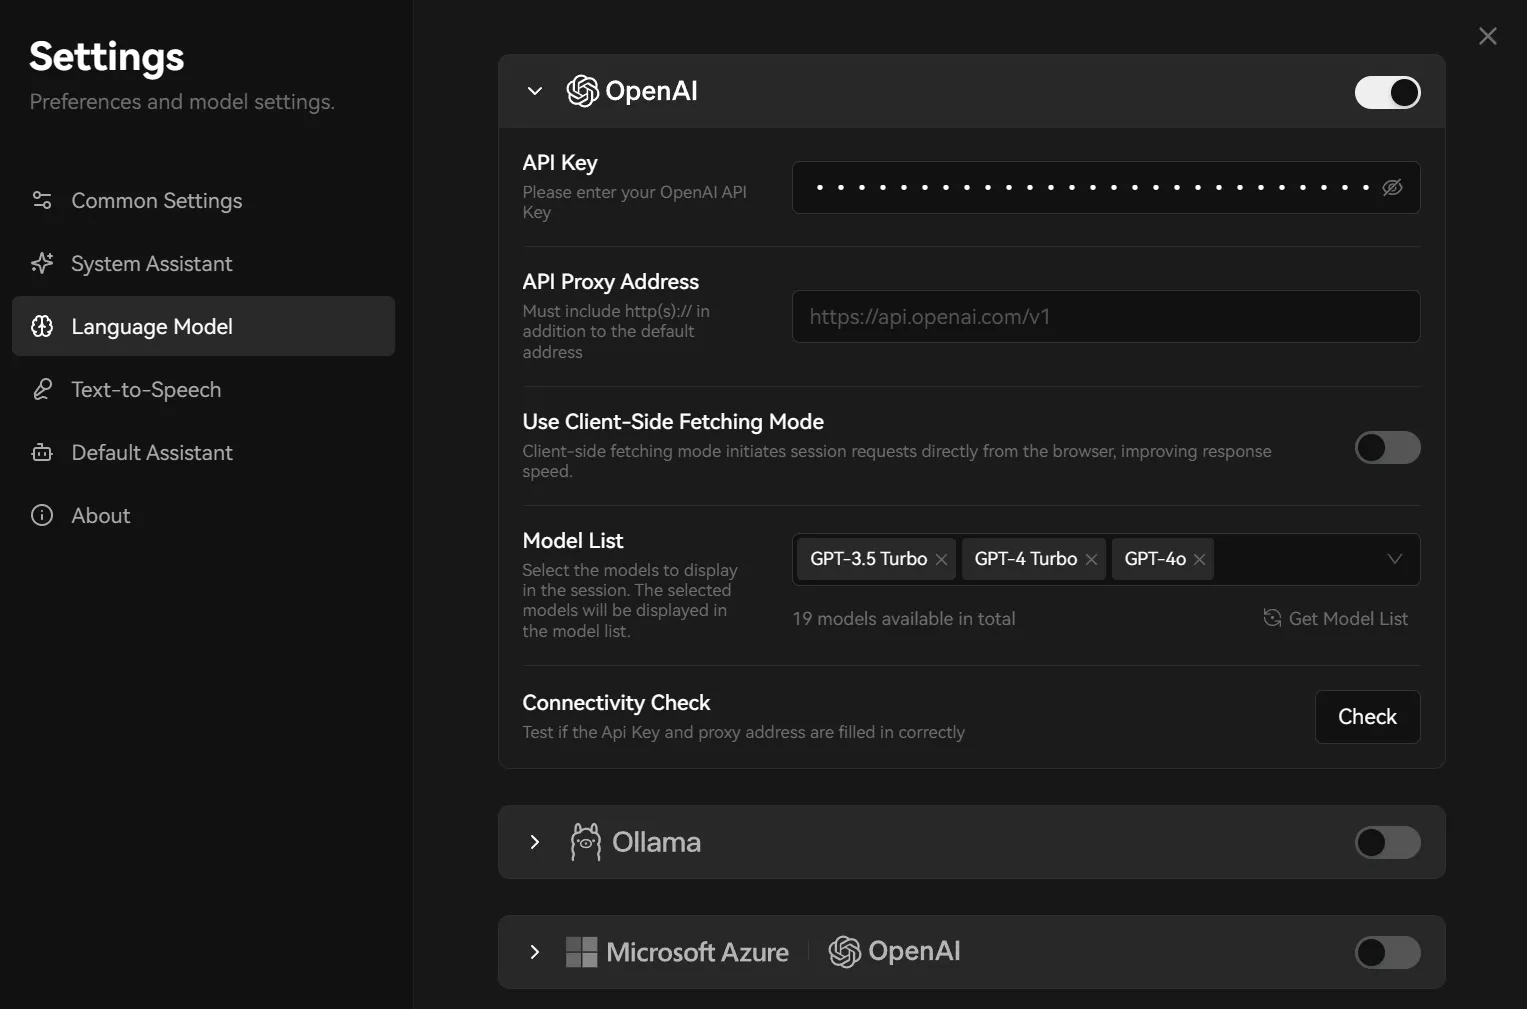1527x1009 pixels.
Task: Open the Model List dropdown
Action: [x=1394, y=559]
